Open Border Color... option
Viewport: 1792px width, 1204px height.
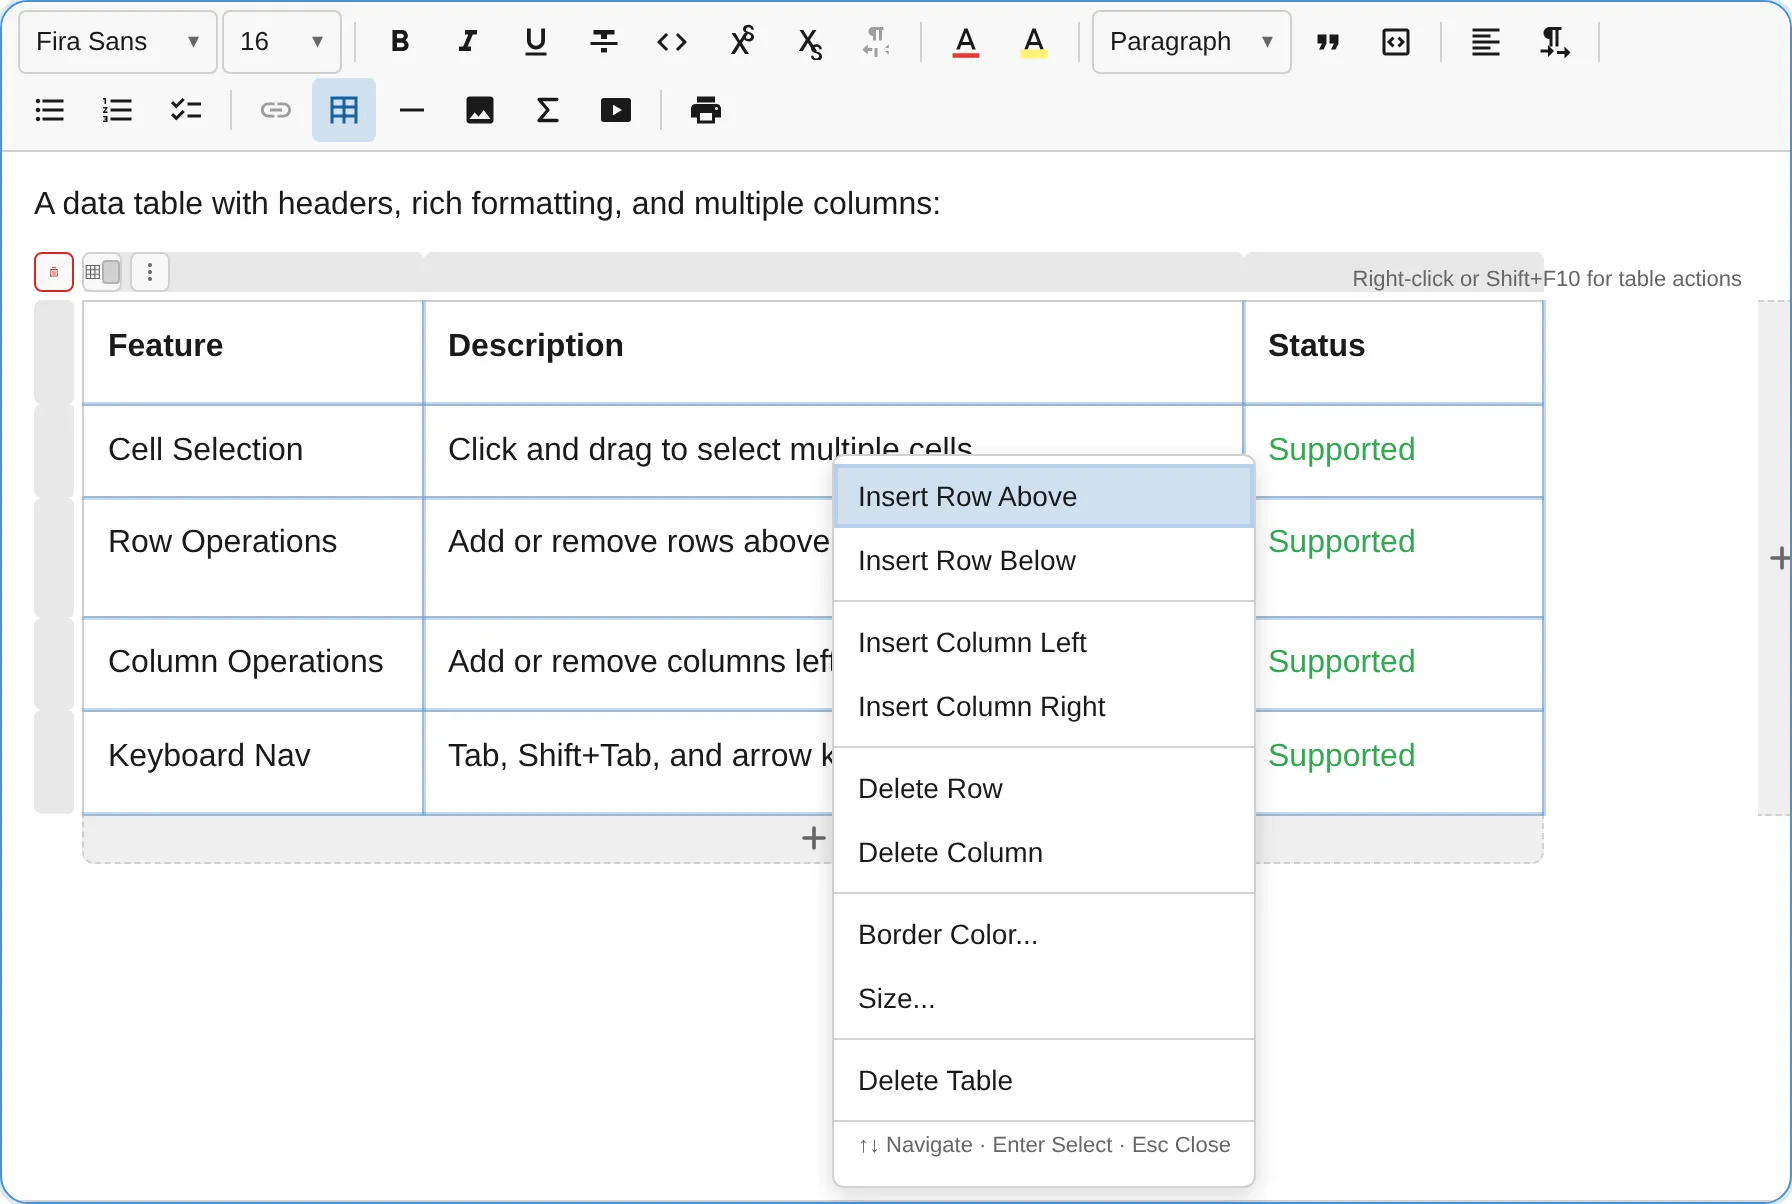tap(1044, 935)
